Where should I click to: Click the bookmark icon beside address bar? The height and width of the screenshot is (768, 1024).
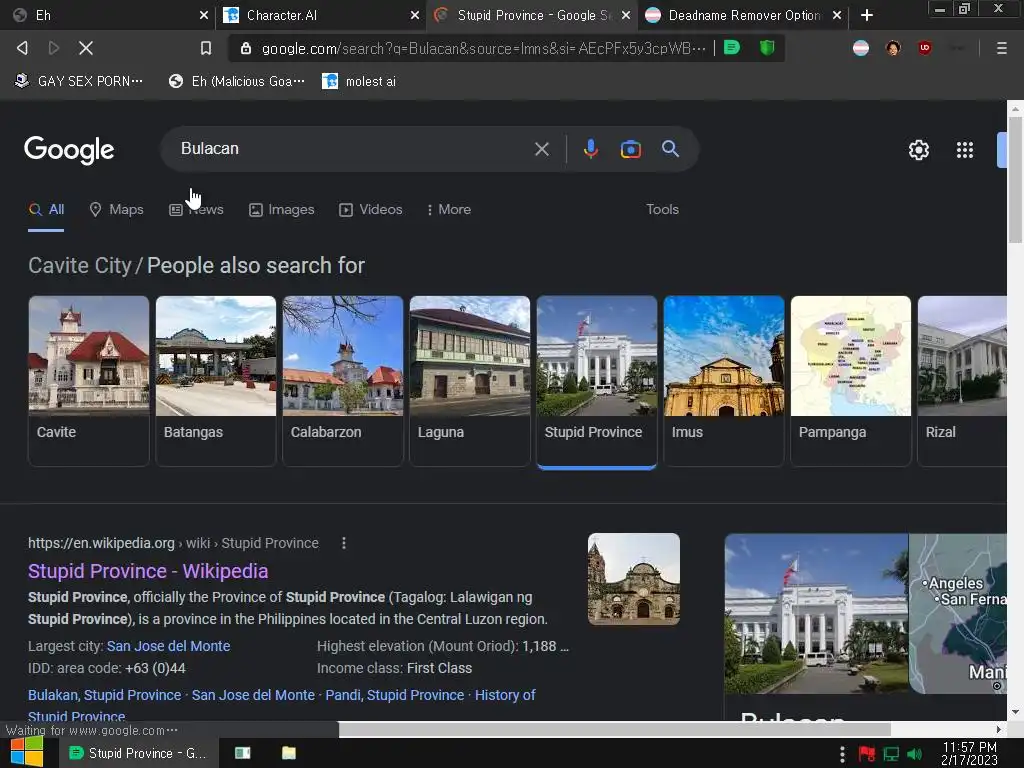[x=206, y=48]
